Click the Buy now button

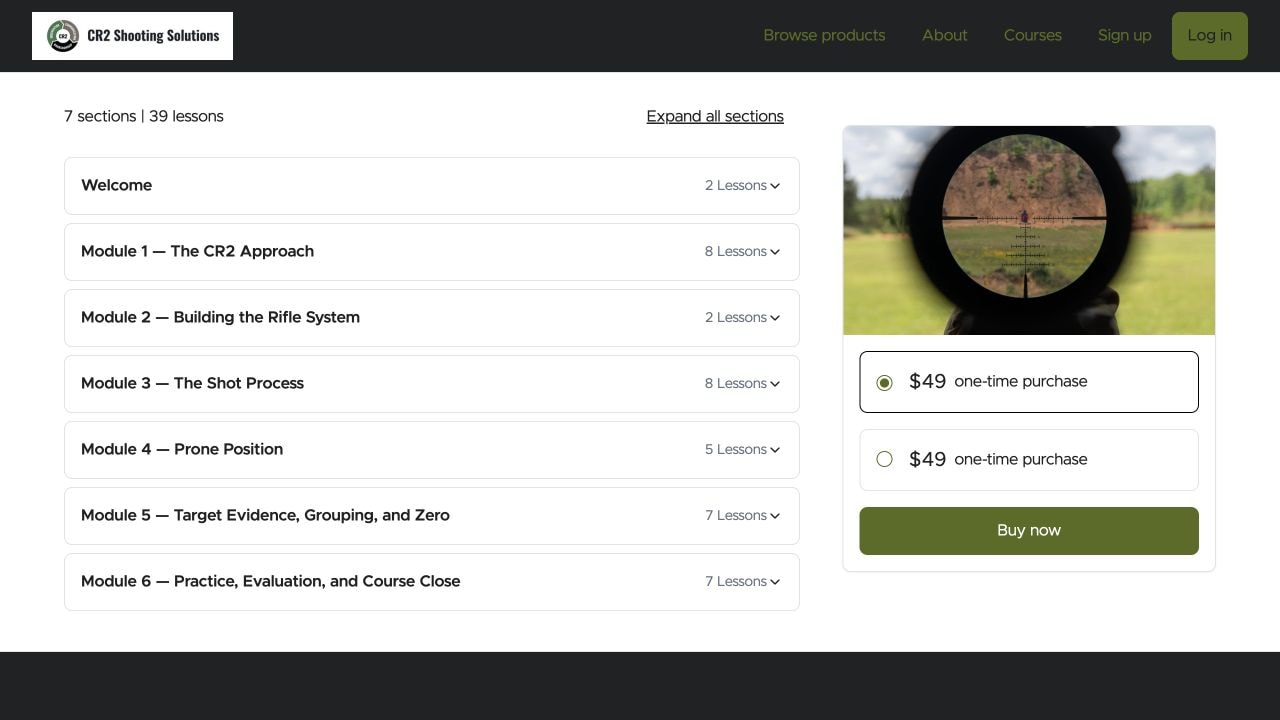[x=1029, y=531]
